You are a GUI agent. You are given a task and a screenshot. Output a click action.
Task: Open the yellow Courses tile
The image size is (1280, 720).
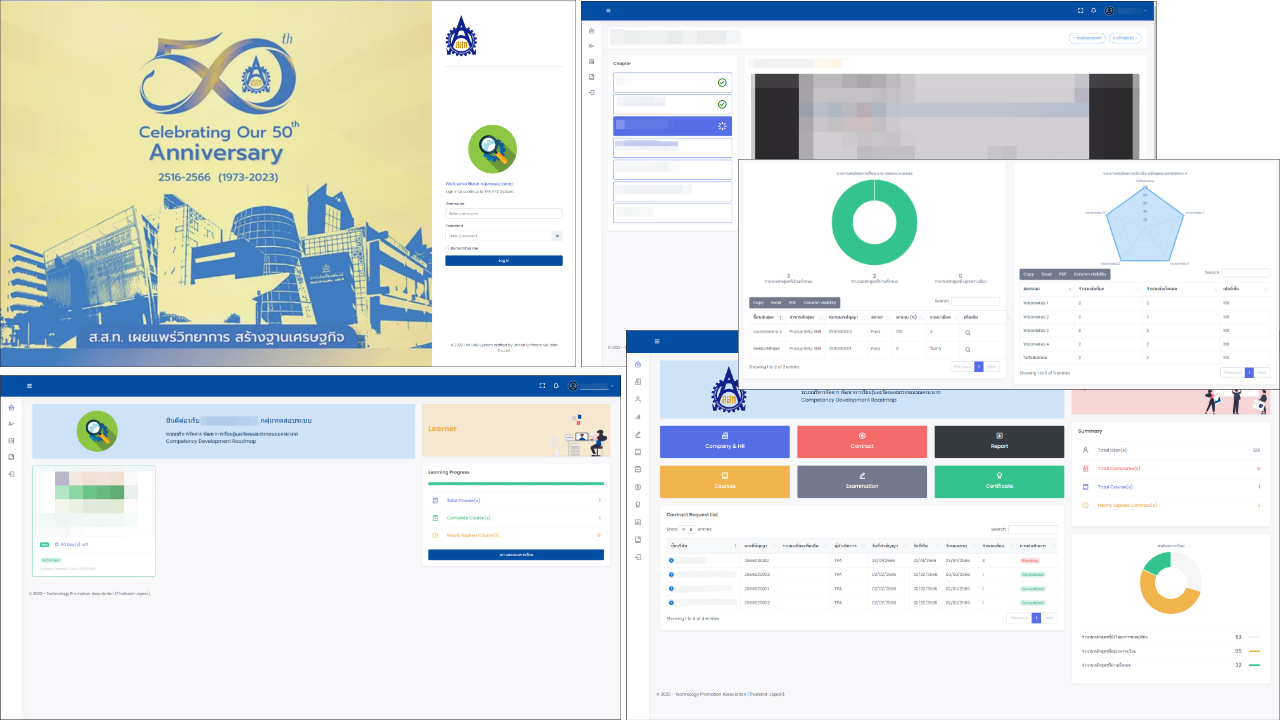click(724, 482)
